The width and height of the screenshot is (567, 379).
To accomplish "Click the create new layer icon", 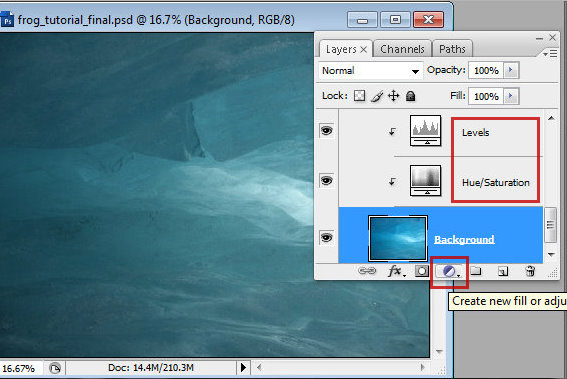I will (503, 271).
